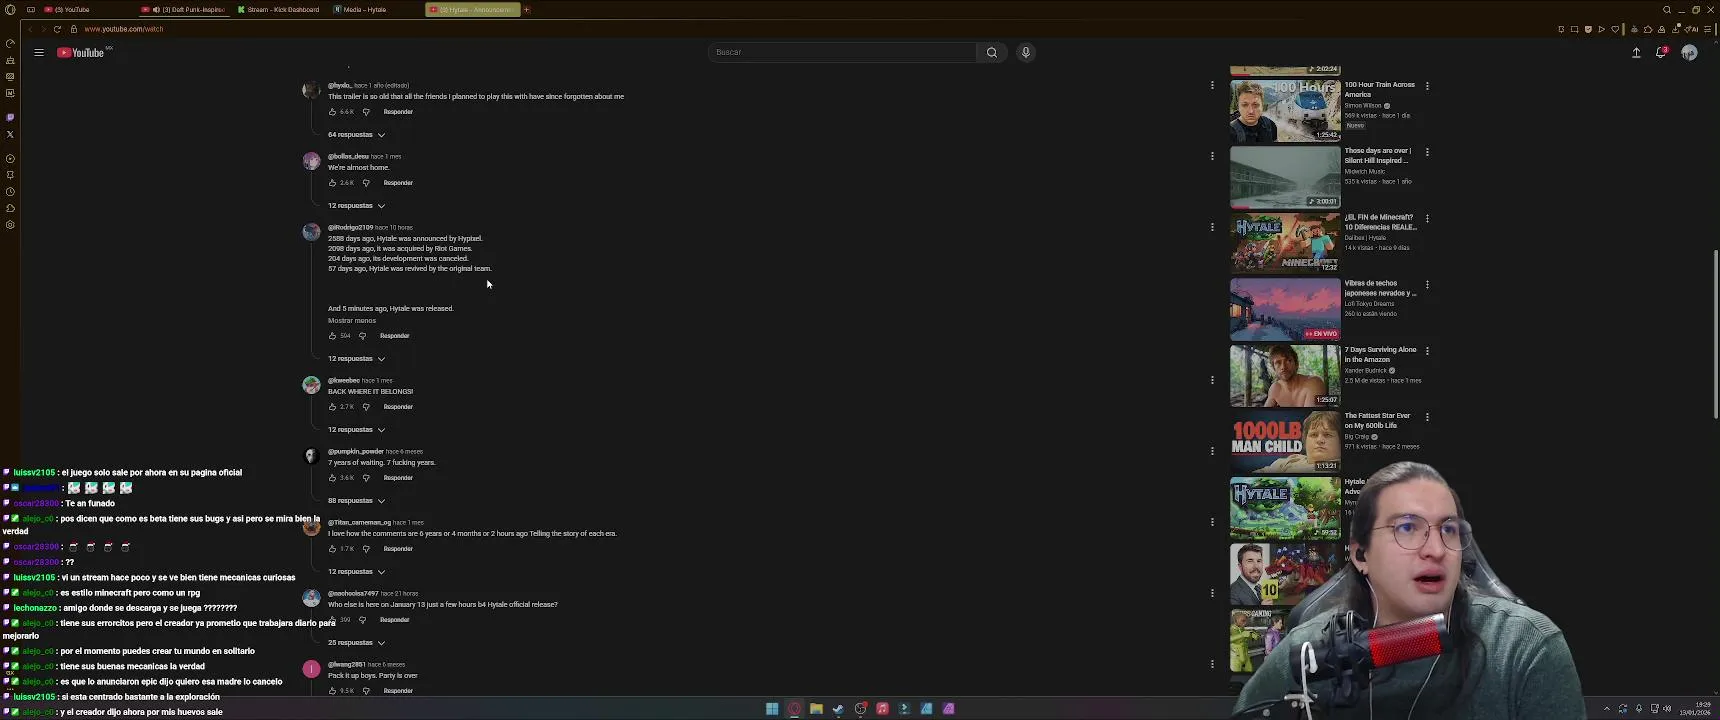Click the YouTube logo
Image resolution: width=1720 pixels, height=720 pixels.
[x=81, y=52]
